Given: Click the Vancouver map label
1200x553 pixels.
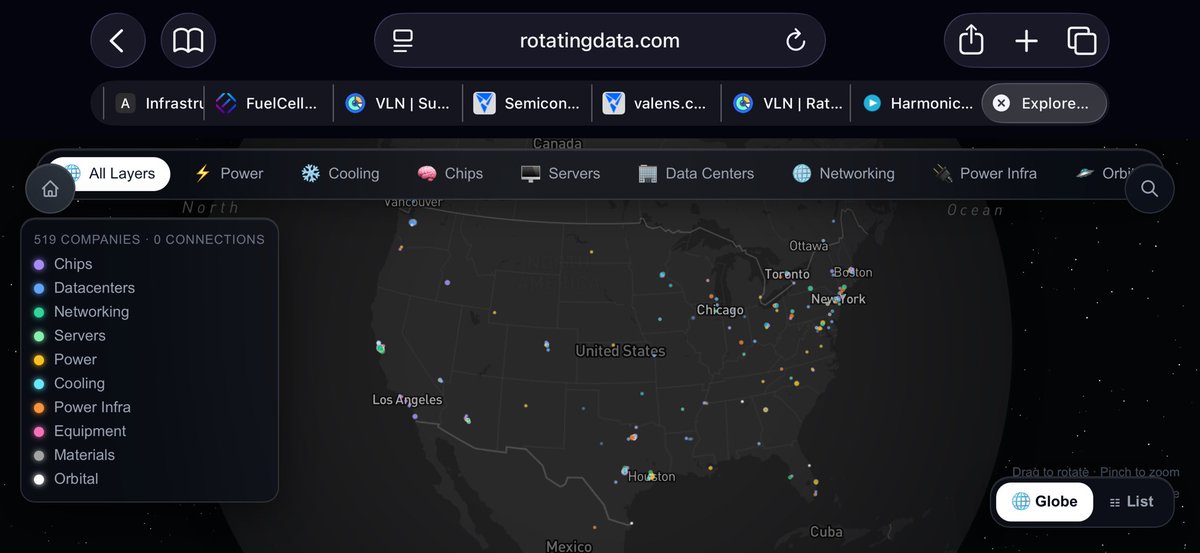Looking at the screenshot, I should (413, 202).
